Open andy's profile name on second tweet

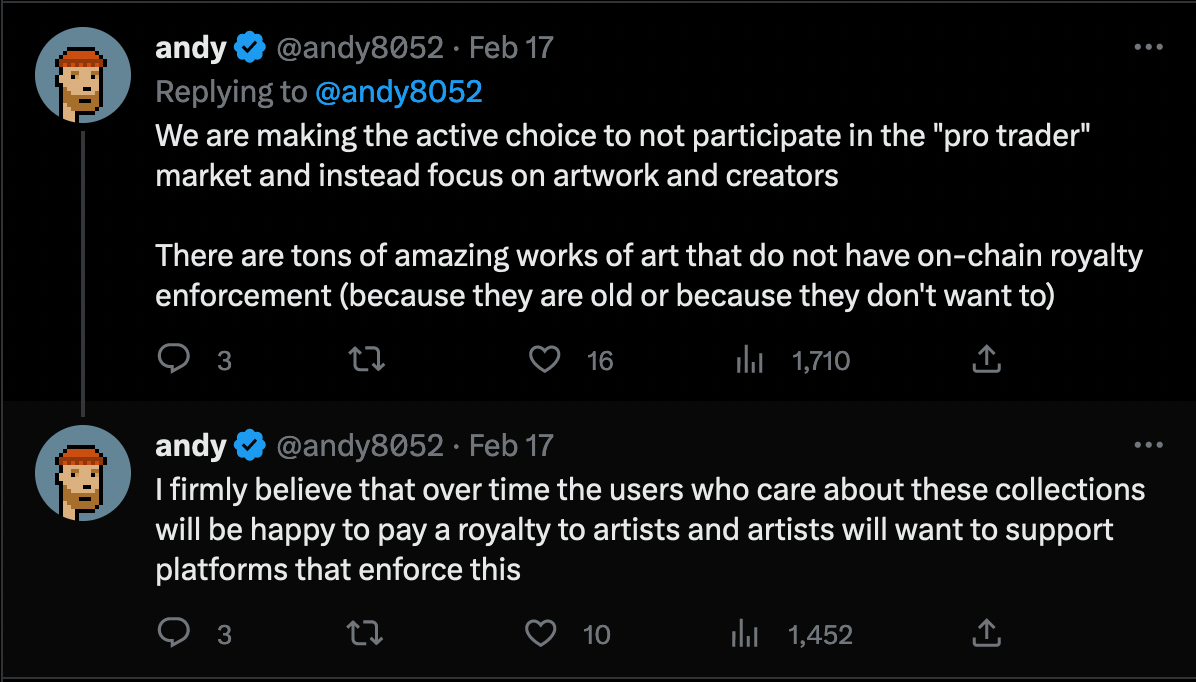(x=191, y=445)
